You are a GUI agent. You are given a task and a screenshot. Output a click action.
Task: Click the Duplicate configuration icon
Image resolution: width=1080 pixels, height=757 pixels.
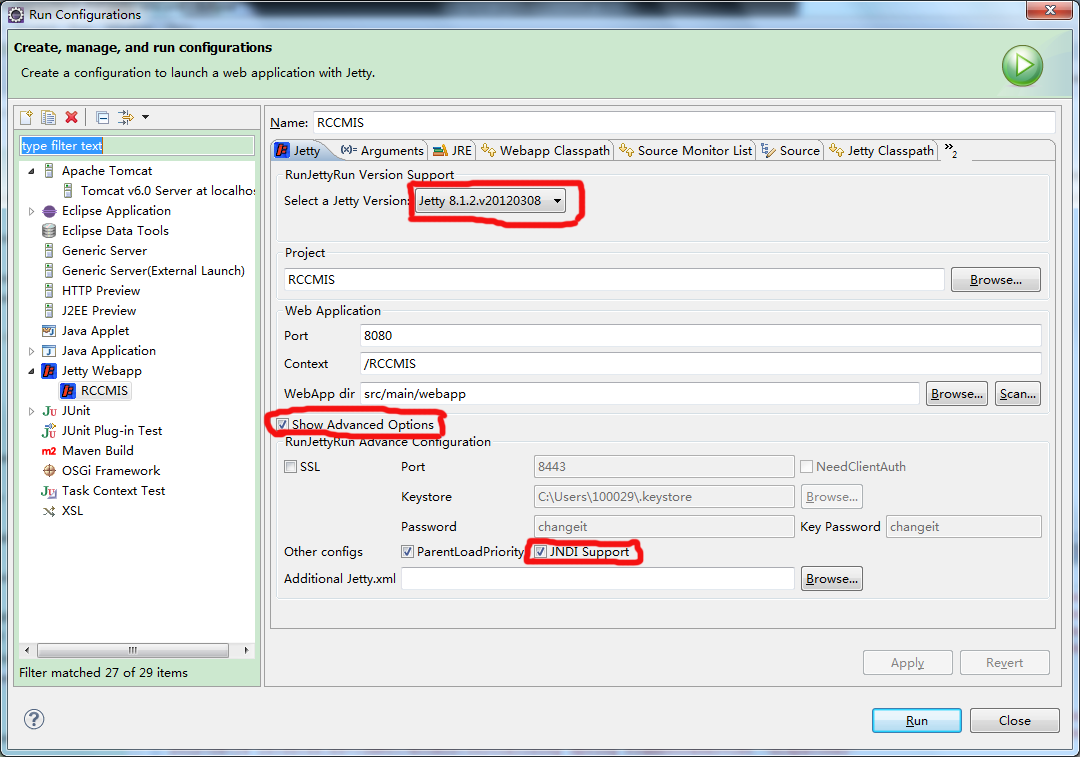(48, 117)
